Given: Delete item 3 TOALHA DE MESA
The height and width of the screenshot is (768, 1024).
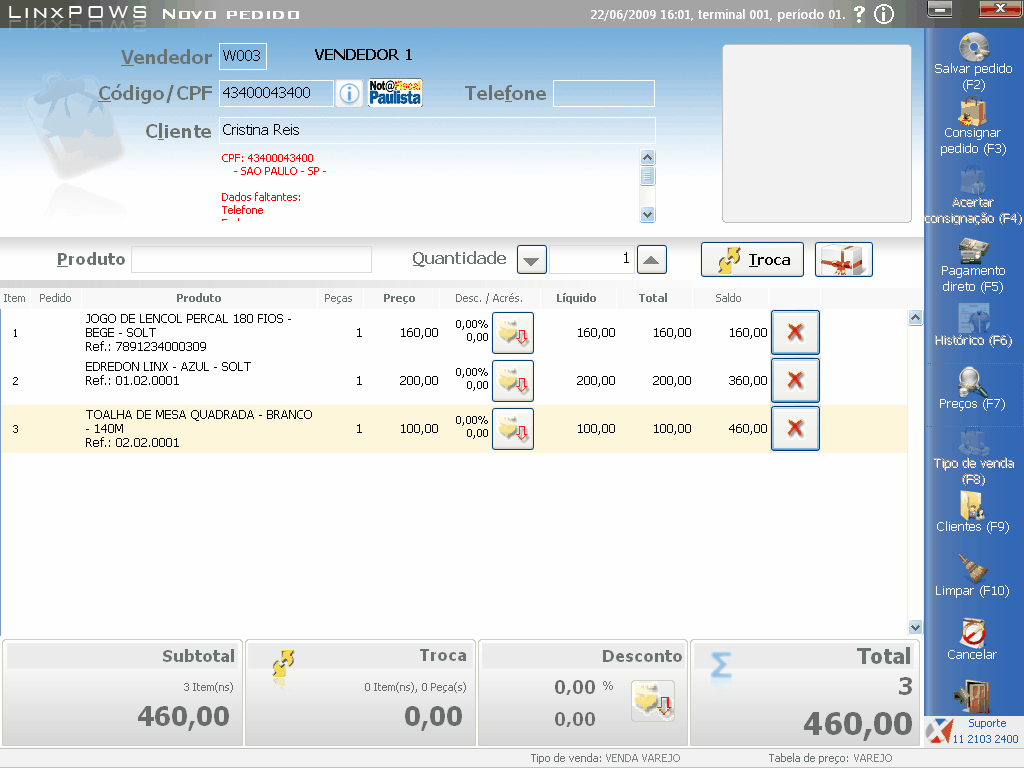Looking at the screenshot, I should tap(795, 428).
